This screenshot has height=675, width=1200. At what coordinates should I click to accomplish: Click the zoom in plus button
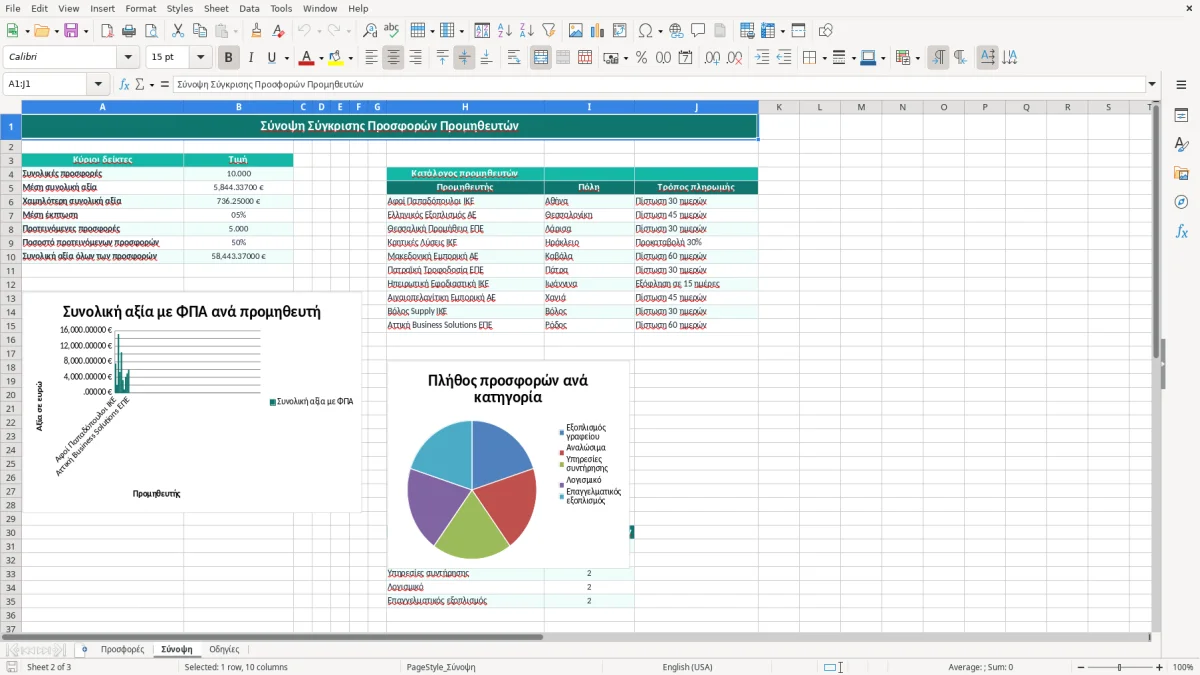click(x=1160, y=667)
